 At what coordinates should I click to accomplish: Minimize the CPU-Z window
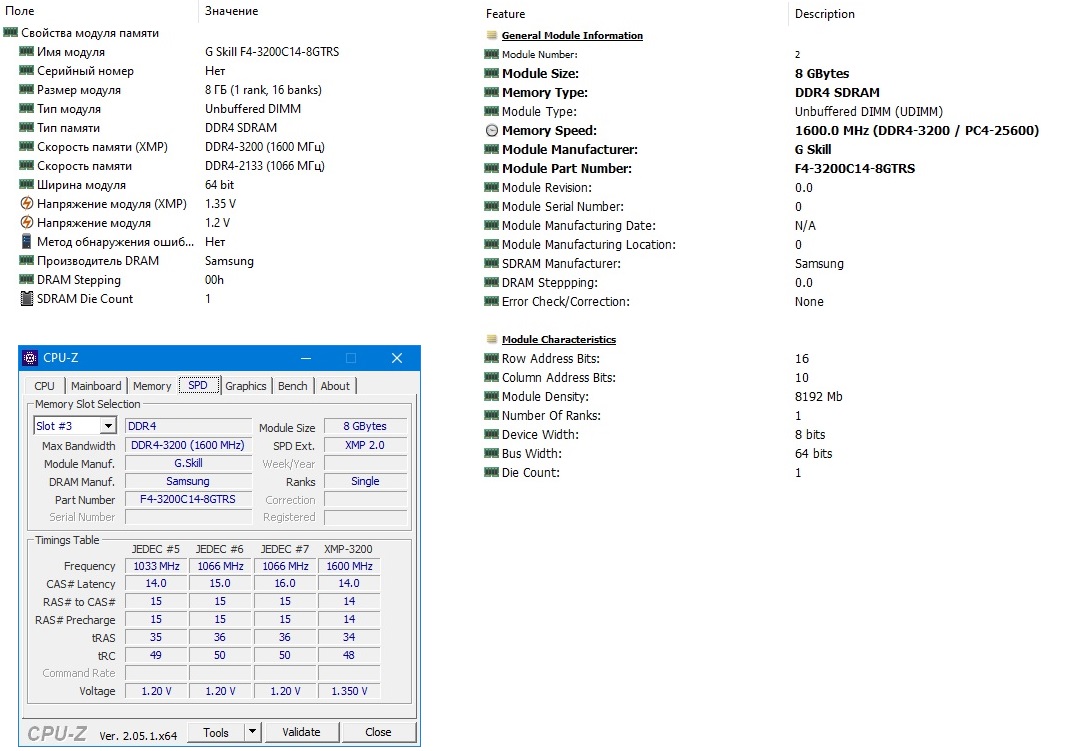pyautogui.click(x=306, y=358)
